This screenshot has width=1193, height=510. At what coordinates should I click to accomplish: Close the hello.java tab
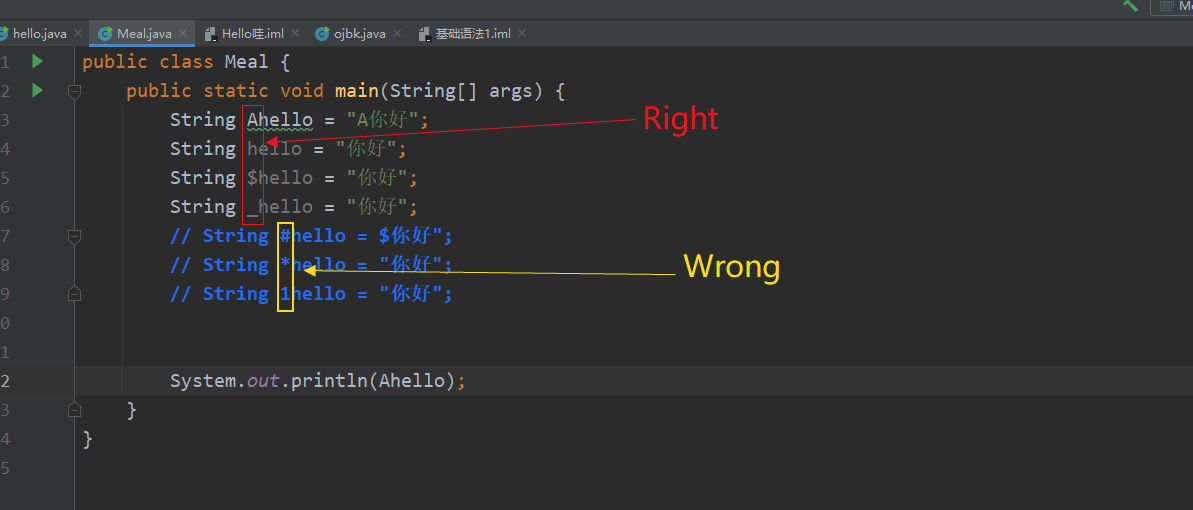tap(78, 33)
